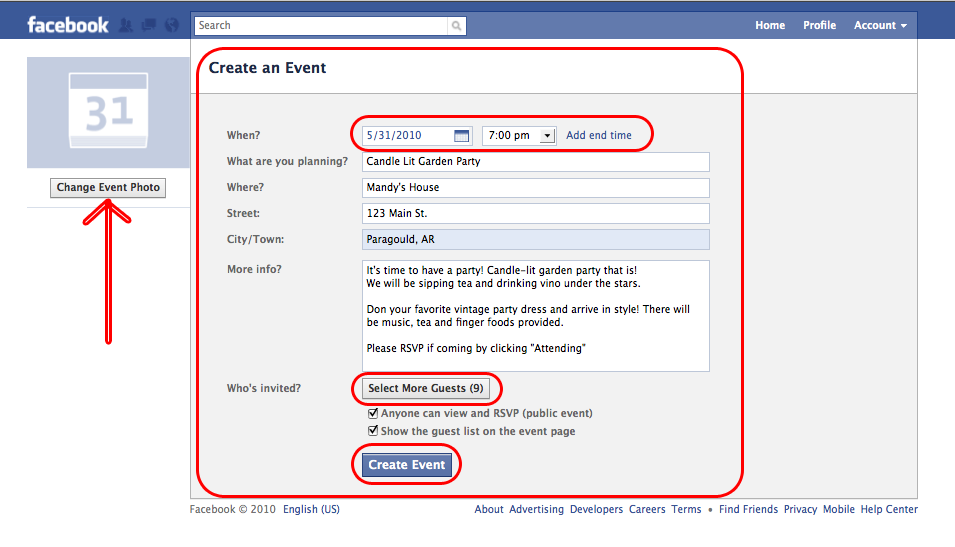Click the Add end time link
The width and height of the screenshot is (955, 547).
(598, 136)
